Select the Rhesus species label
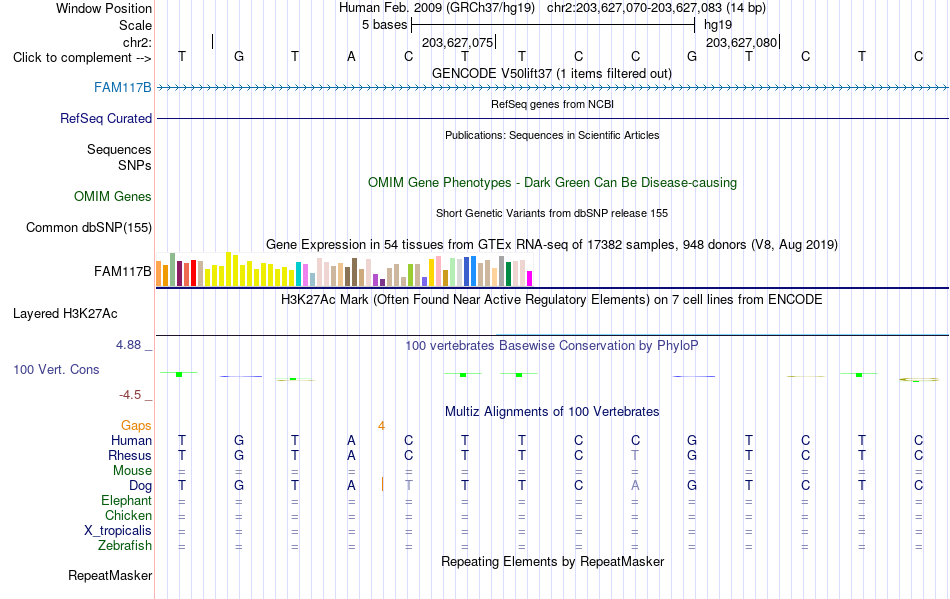950x599 pixels. pos(130,455)
